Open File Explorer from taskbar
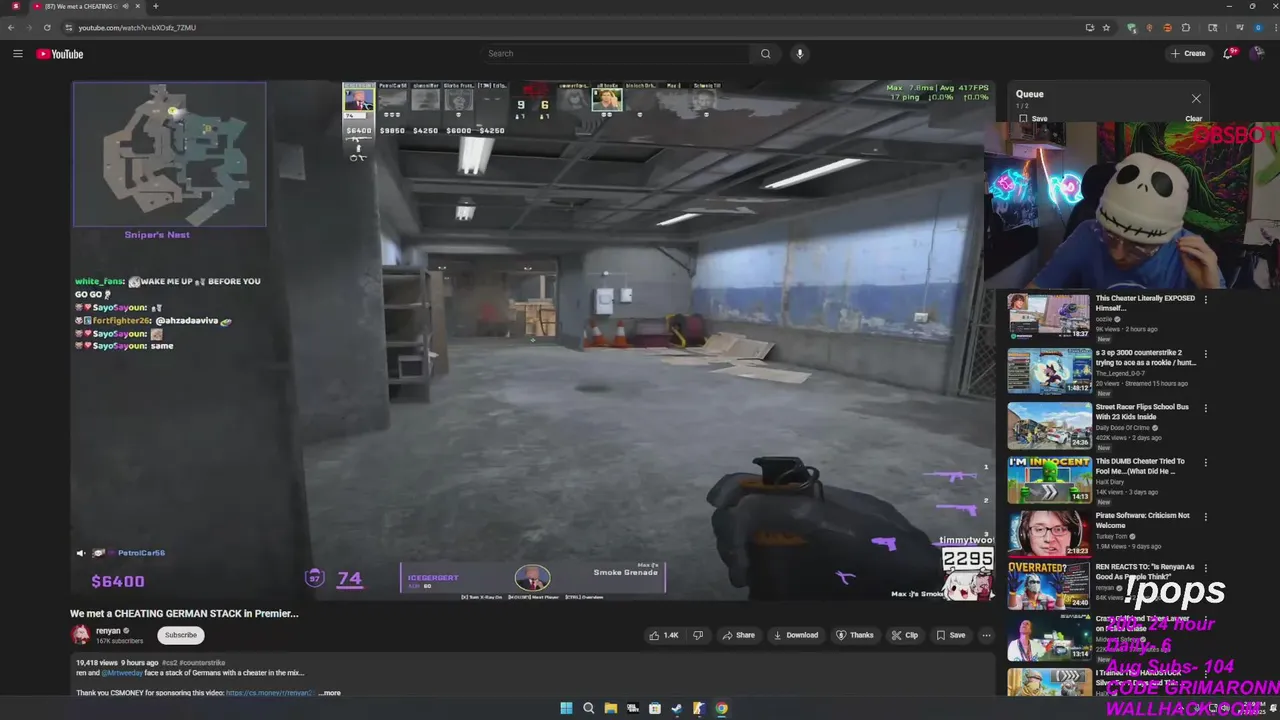The height and width of the screenshot is (720, 1280). (x=611, y=709)
